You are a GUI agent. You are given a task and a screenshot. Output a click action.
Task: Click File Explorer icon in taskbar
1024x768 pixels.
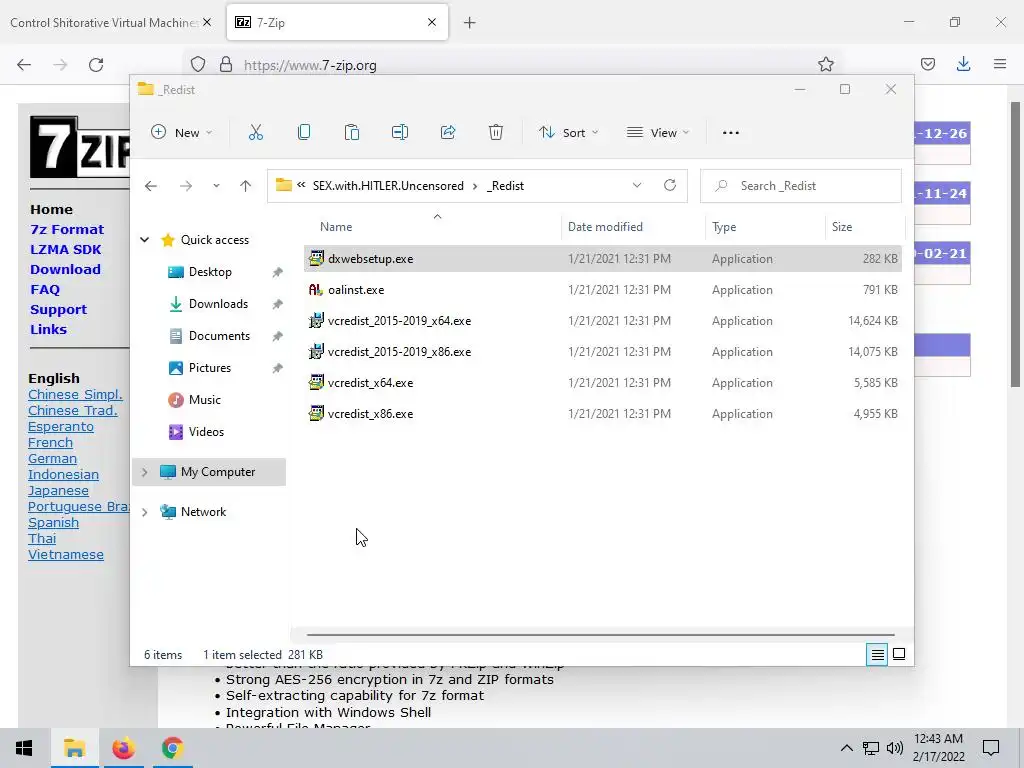coord(74,748)
